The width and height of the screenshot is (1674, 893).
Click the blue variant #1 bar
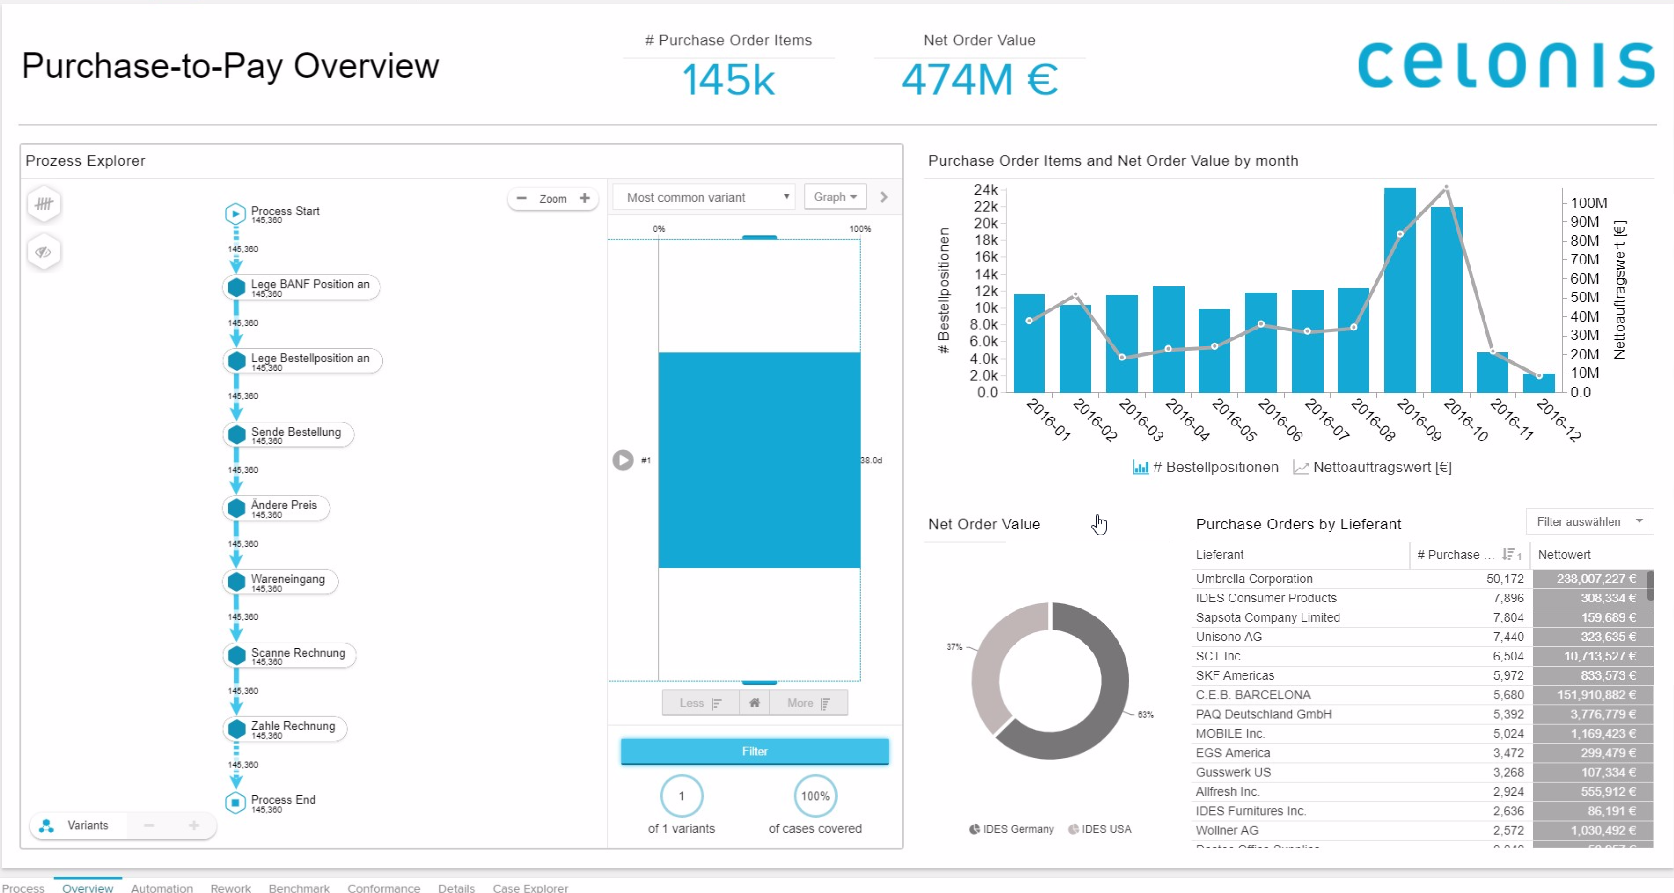click(x=759, y=460)
